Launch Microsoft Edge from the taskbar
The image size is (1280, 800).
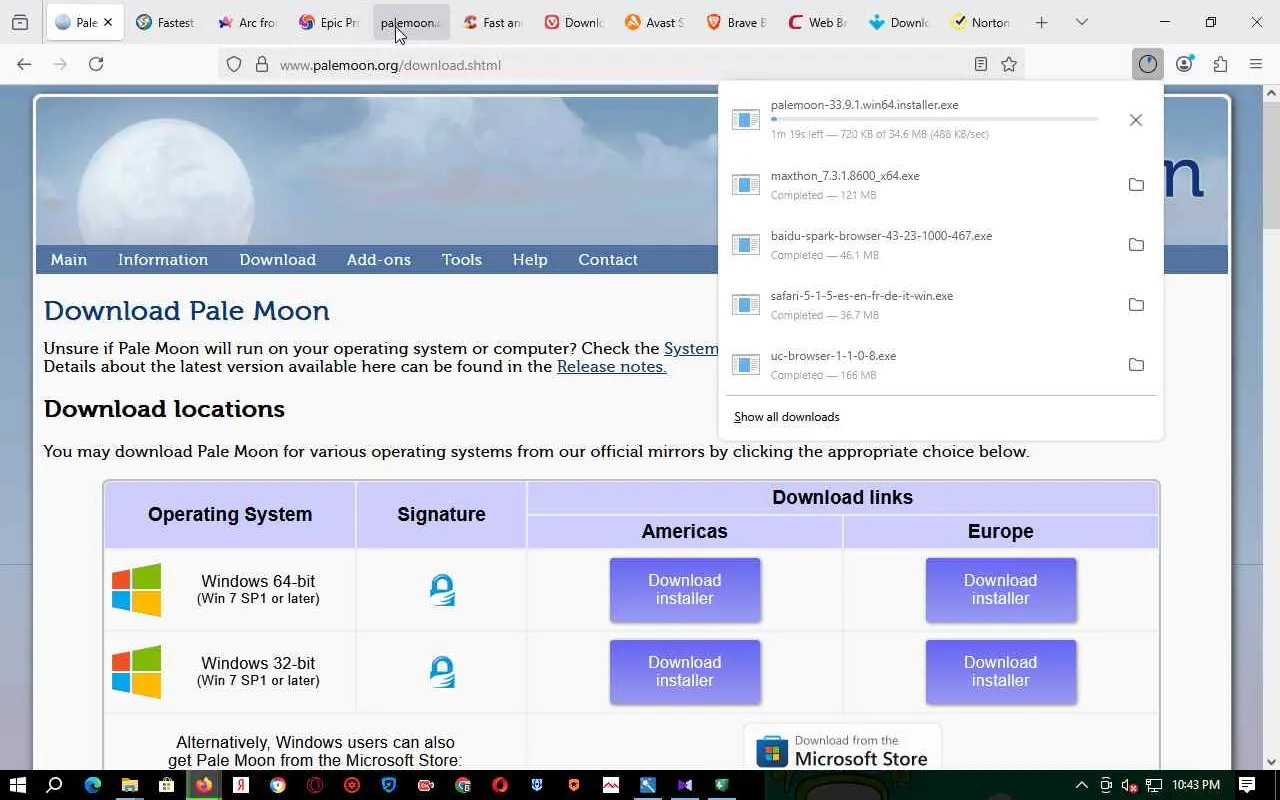[x=92, y=785]
